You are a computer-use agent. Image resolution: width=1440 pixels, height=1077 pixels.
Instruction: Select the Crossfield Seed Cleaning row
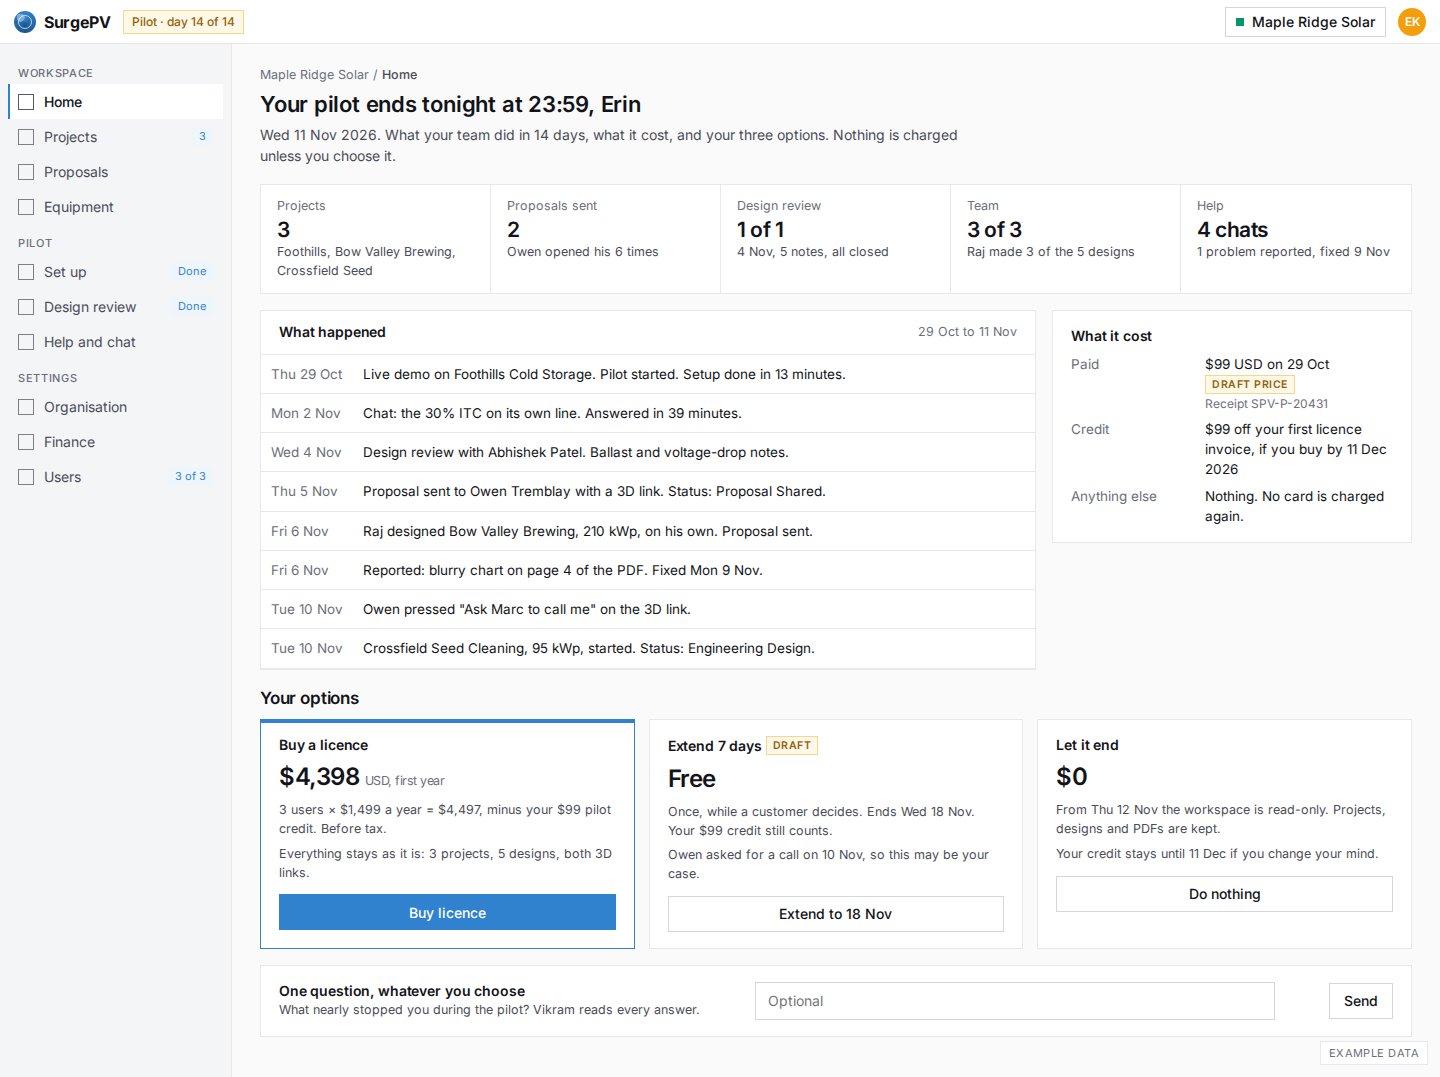648,648
